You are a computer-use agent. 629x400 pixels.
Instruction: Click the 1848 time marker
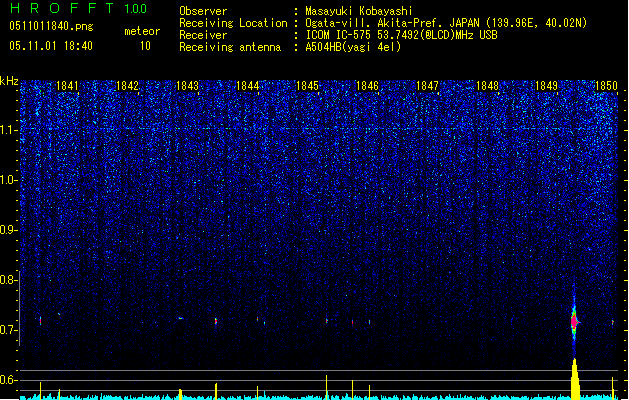click(487, 86)
